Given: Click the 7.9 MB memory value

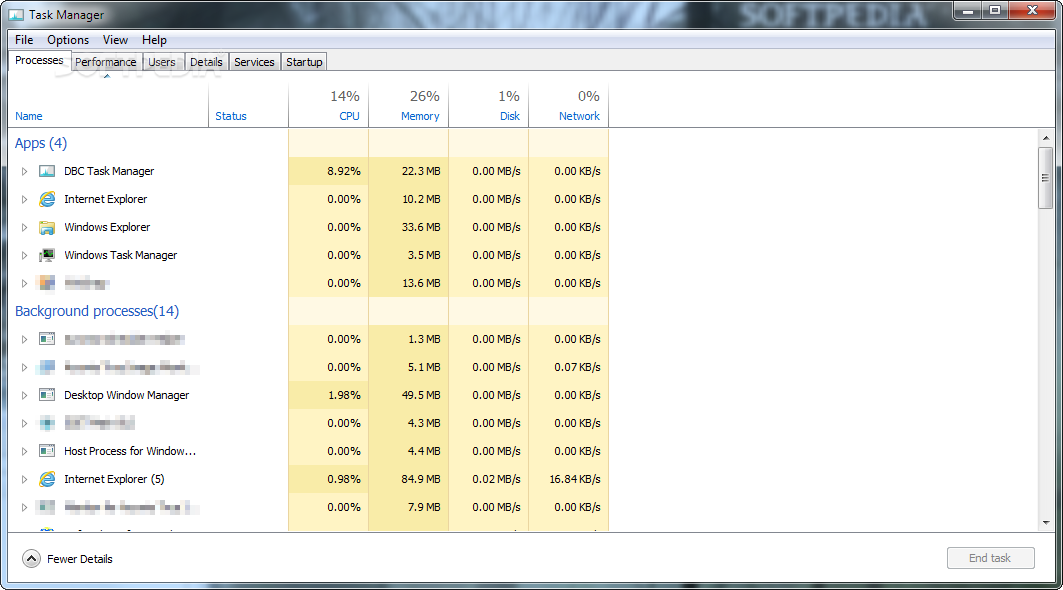Looking at the screenshot, I should click(x=424, y=507).
